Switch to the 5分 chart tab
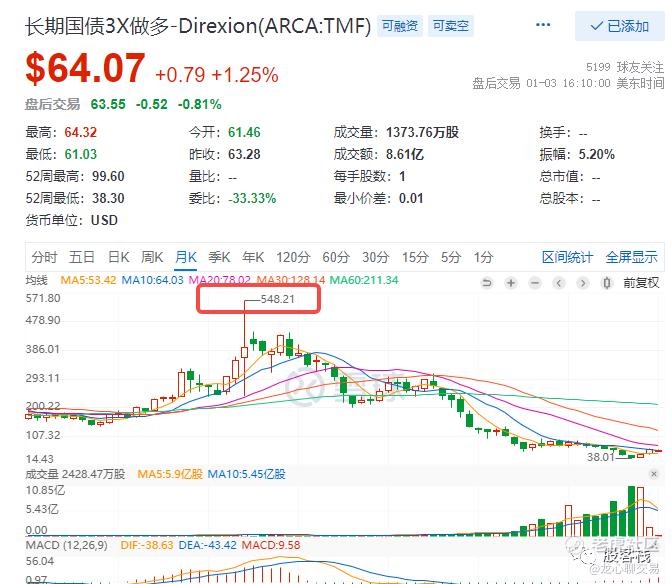This screenshot has width=672, height=584. click(x=451, y=257)
